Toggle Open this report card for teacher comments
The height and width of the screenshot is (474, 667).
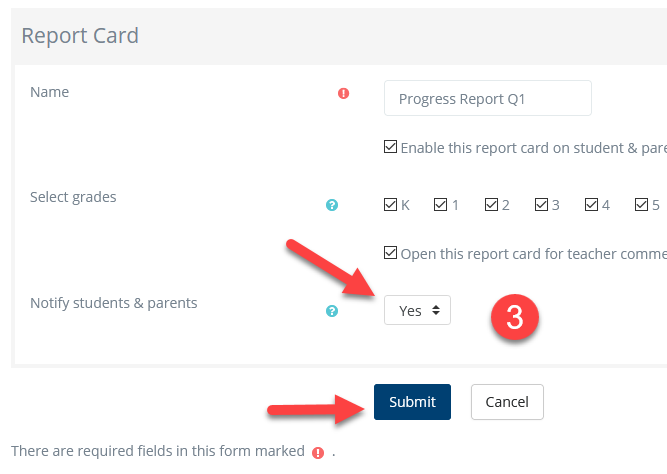pos(391,253)
